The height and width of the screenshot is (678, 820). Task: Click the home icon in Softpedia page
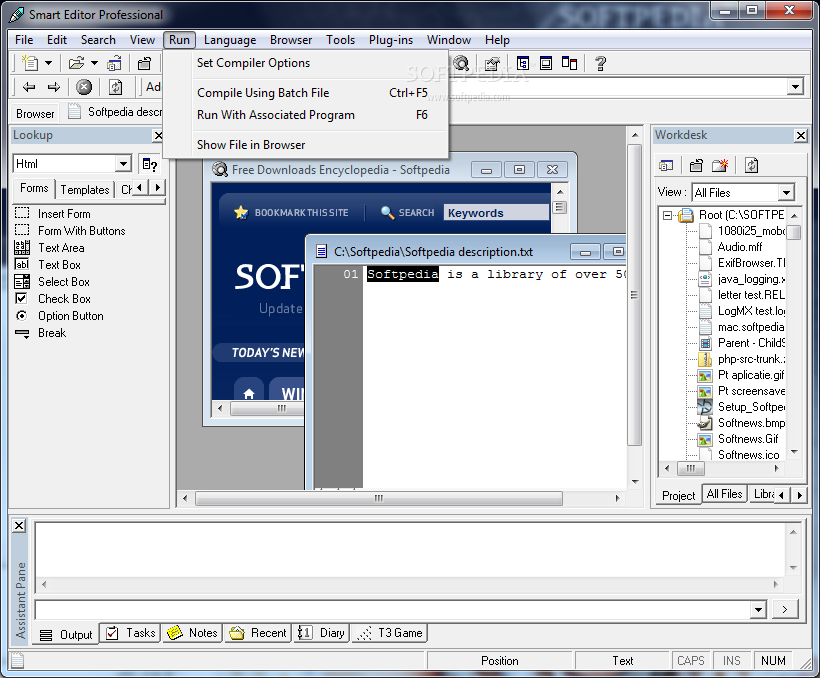[249, 393]
